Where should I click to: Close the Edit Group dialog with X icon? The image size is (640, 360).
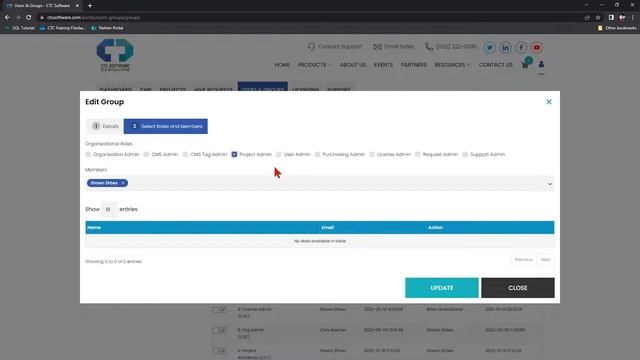[549, 102]
